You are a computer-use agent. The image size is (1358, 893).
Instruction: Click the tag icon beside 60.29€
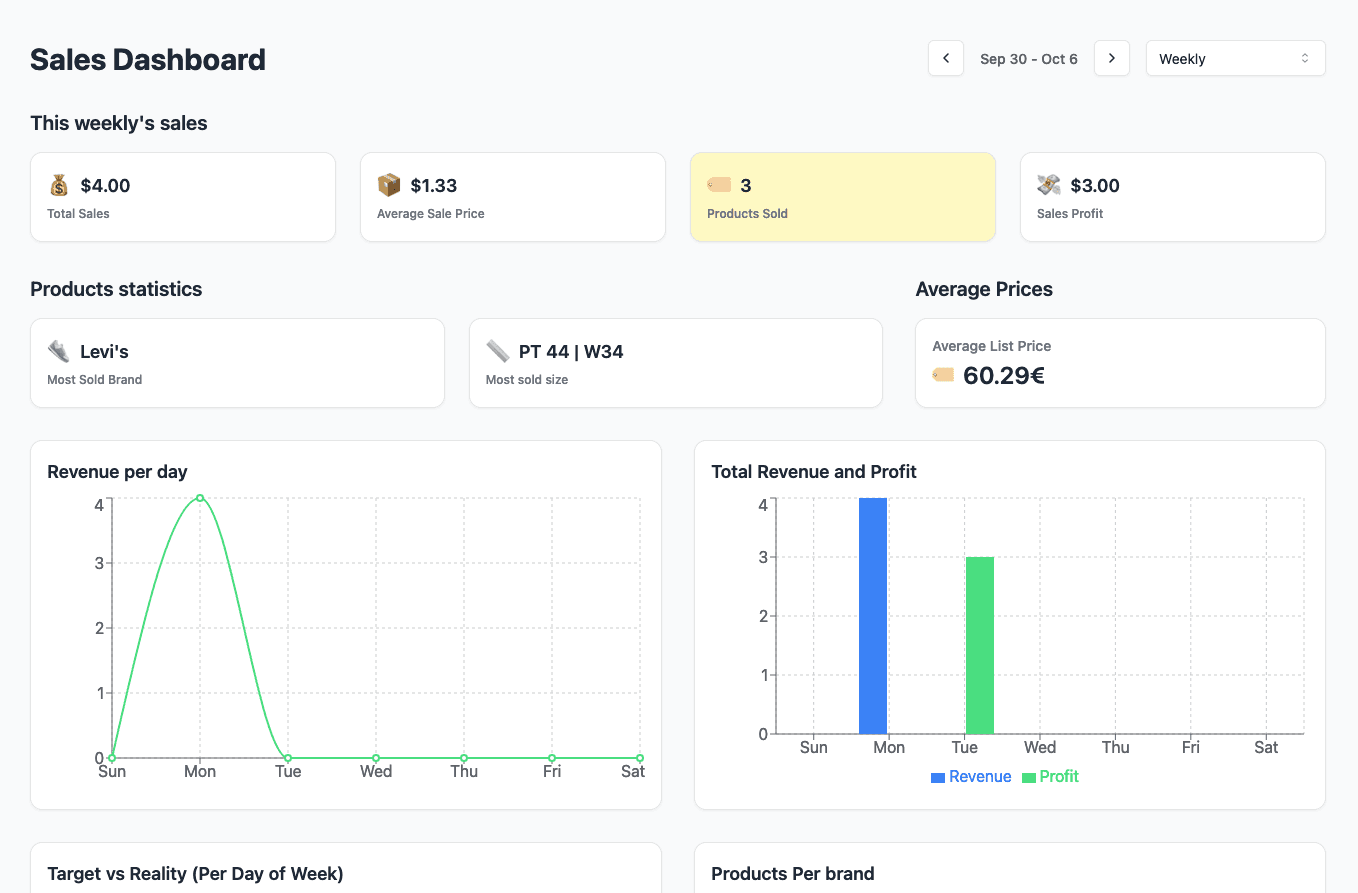pyautogui.click(x=943, y=375)
